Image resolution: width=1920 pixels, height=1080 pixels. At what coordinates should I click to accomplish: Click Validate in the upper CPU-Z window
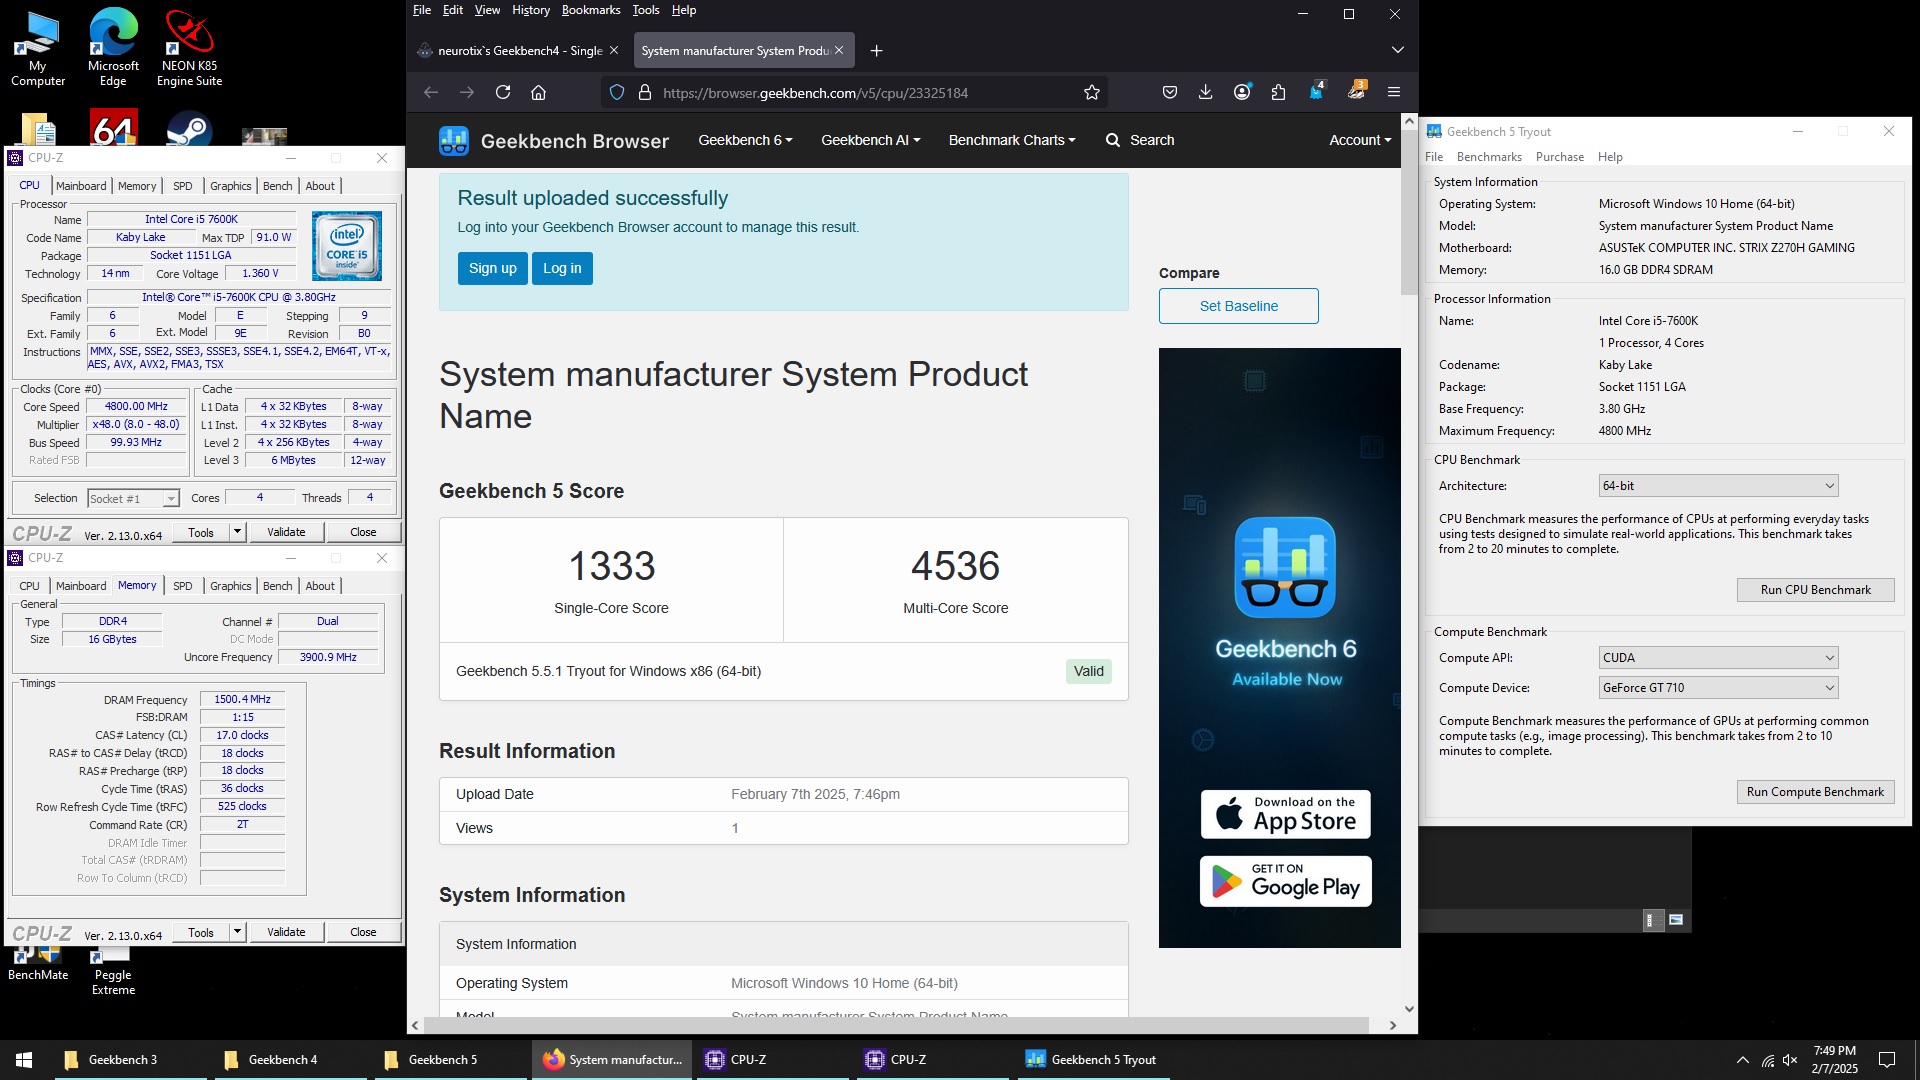286,532
